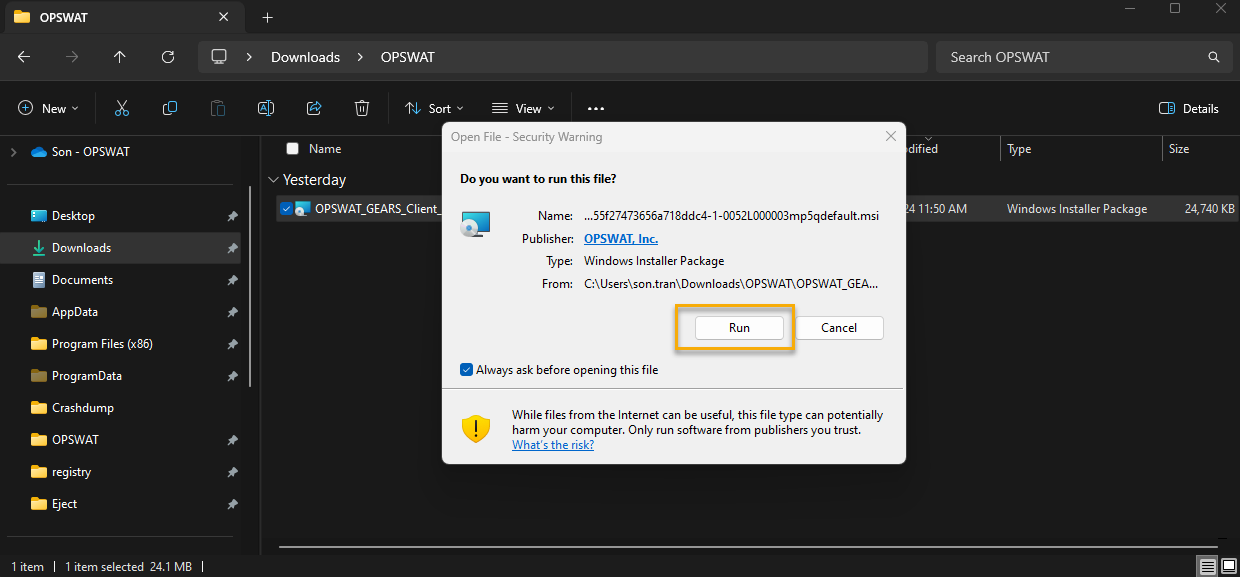The width and height of the screenshot is (1240, 577).
Task: Rename the selected file
Action: [266, 108]
